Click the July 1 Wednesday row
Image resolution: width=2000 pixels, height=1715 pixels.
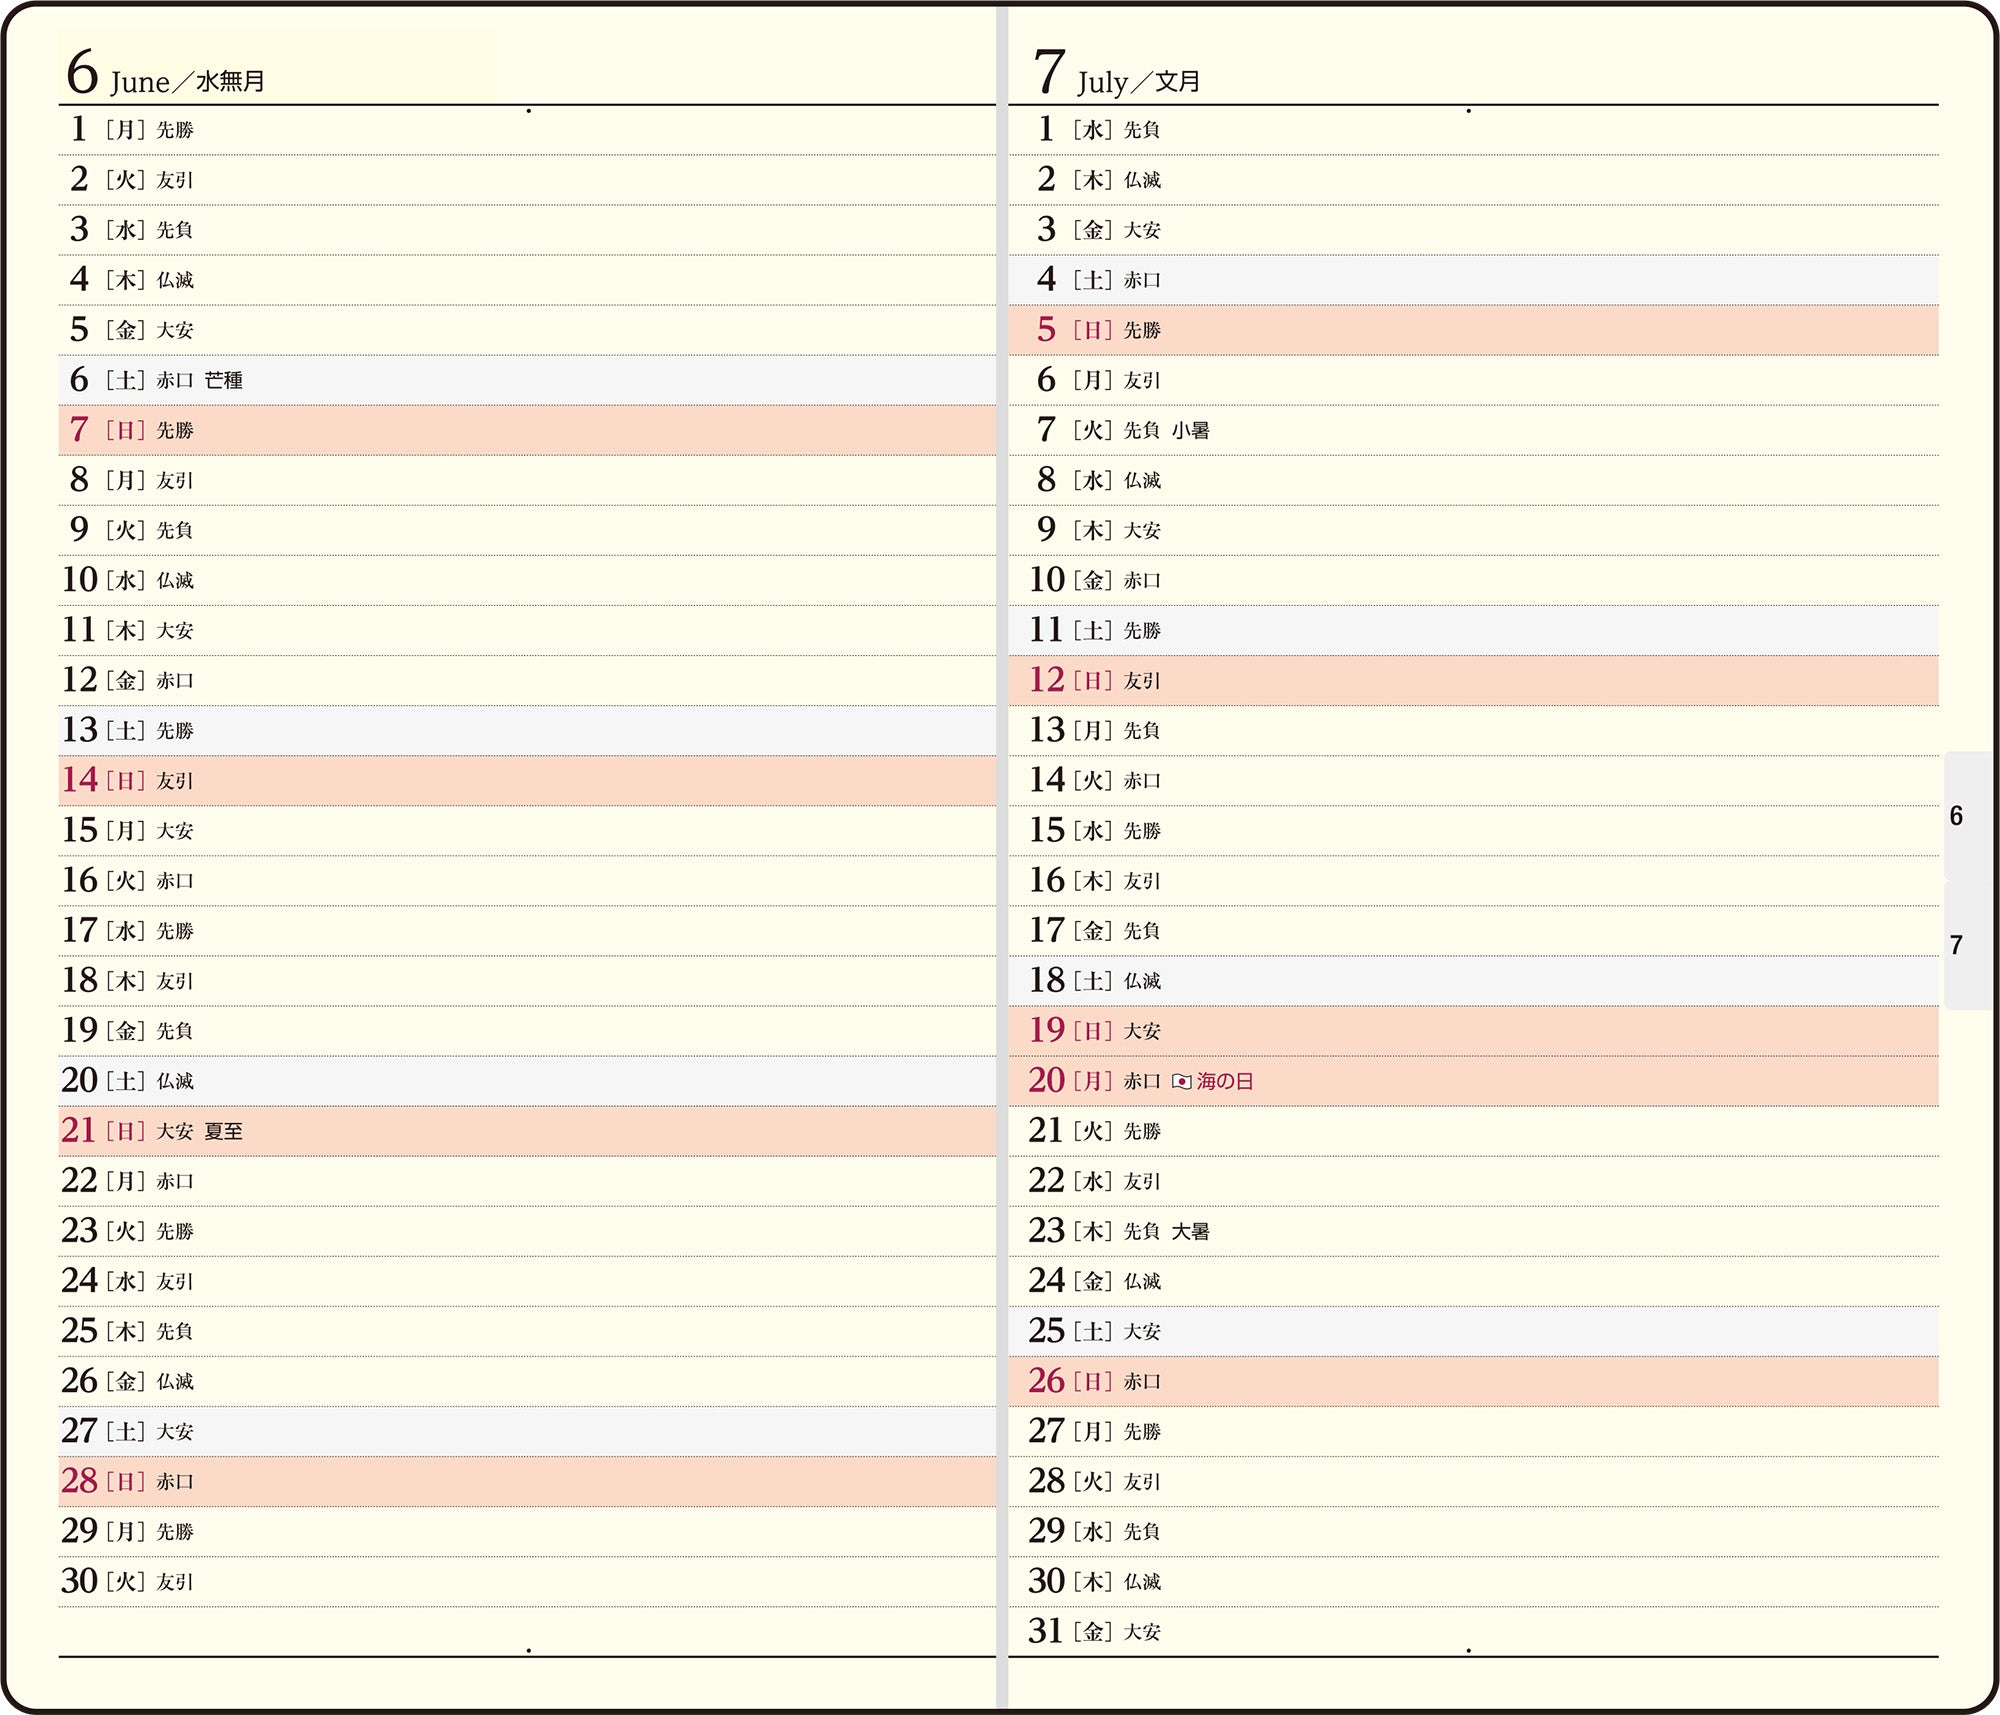[1473, 130]
